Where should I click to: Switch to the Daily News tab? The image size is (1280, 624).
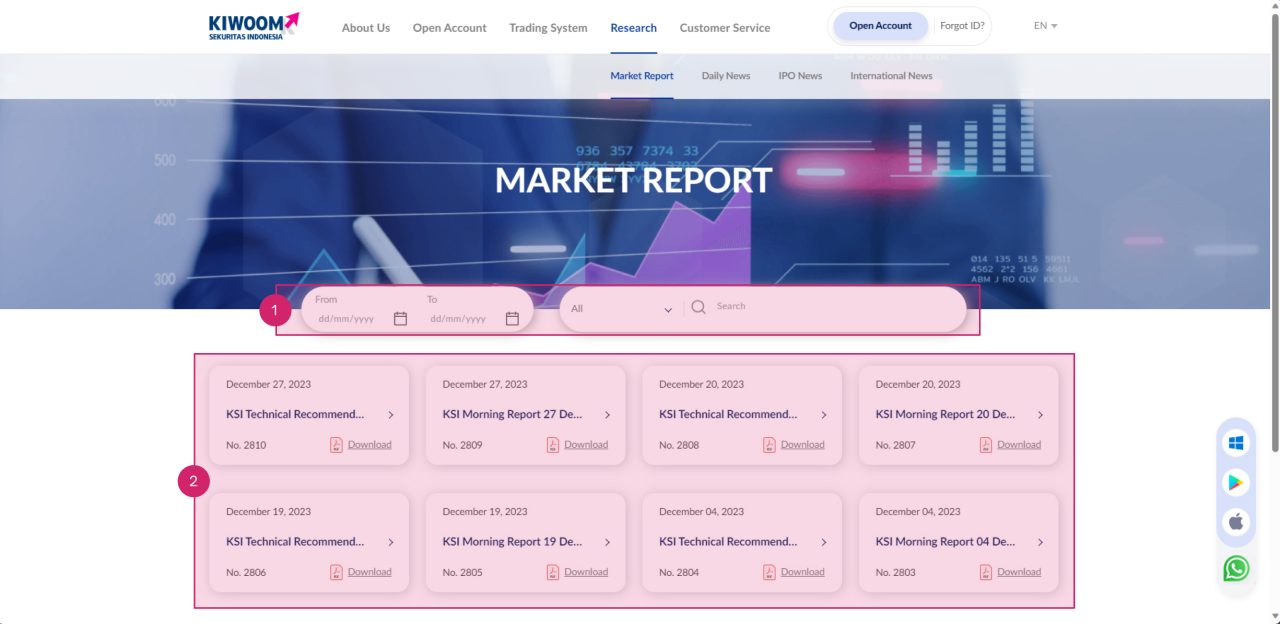point(725,76)
